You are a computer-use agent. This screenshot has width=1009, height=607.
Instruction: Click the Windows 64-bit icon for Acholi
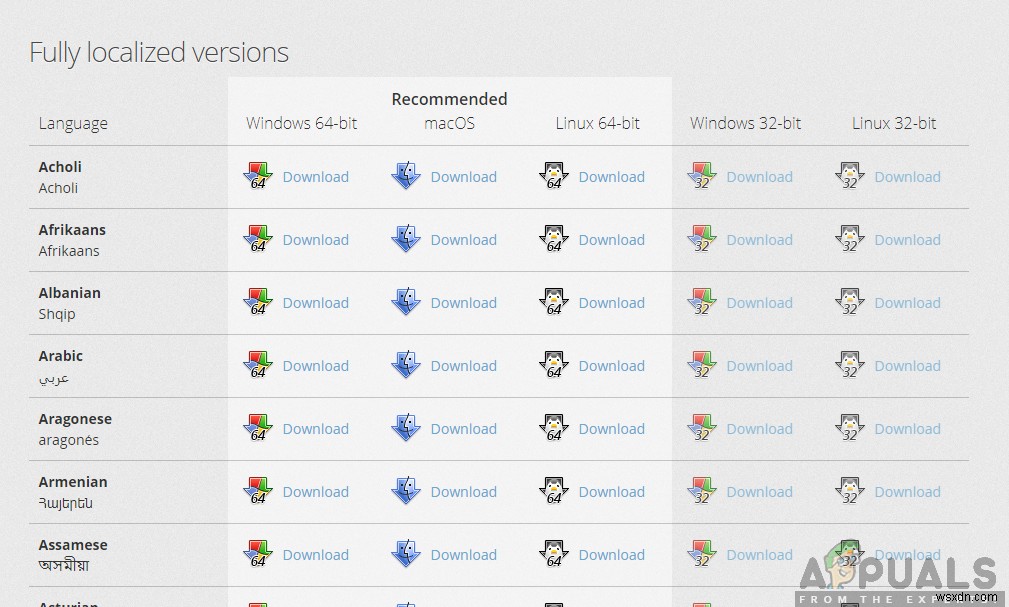[x=257, y=176]
